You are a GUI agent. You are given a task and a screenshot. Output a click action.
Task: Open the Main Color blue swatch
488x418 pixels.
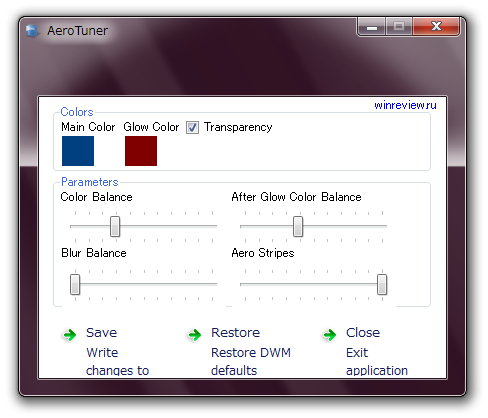click(78, 151)
